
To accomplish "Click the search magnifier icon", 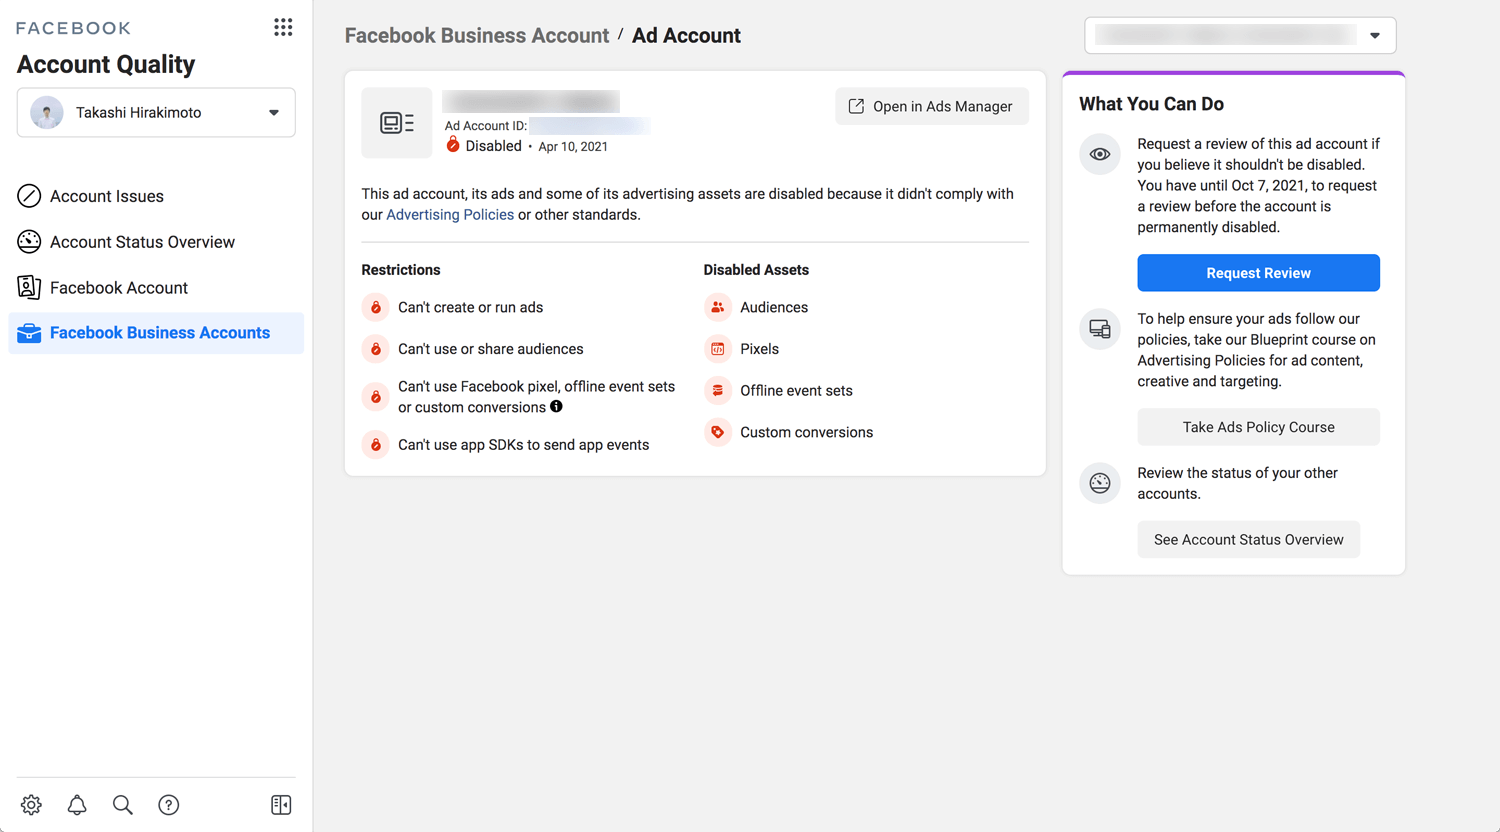I will 123,805.
